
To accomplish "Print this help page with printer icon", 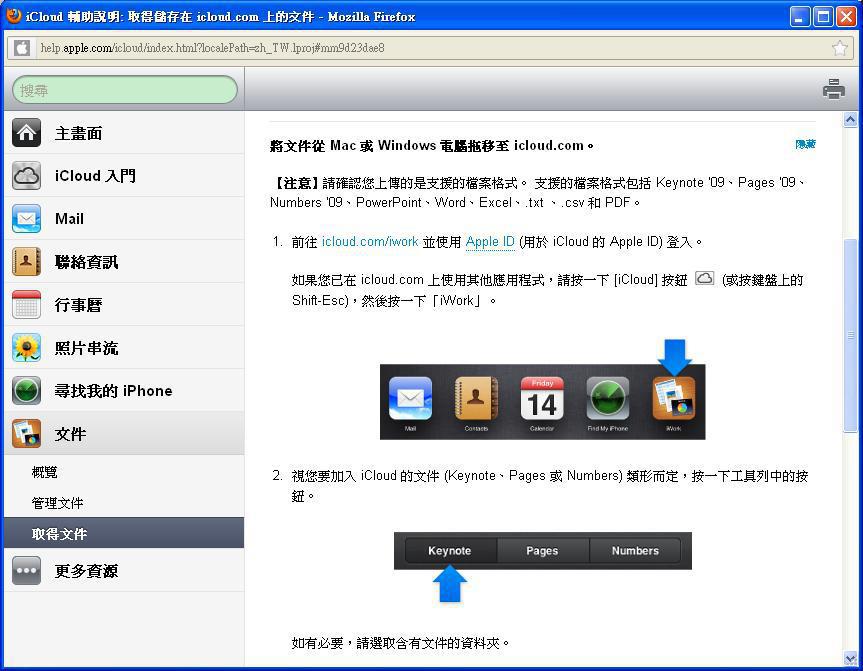I will pyautogui.click(x=833, y=89).
